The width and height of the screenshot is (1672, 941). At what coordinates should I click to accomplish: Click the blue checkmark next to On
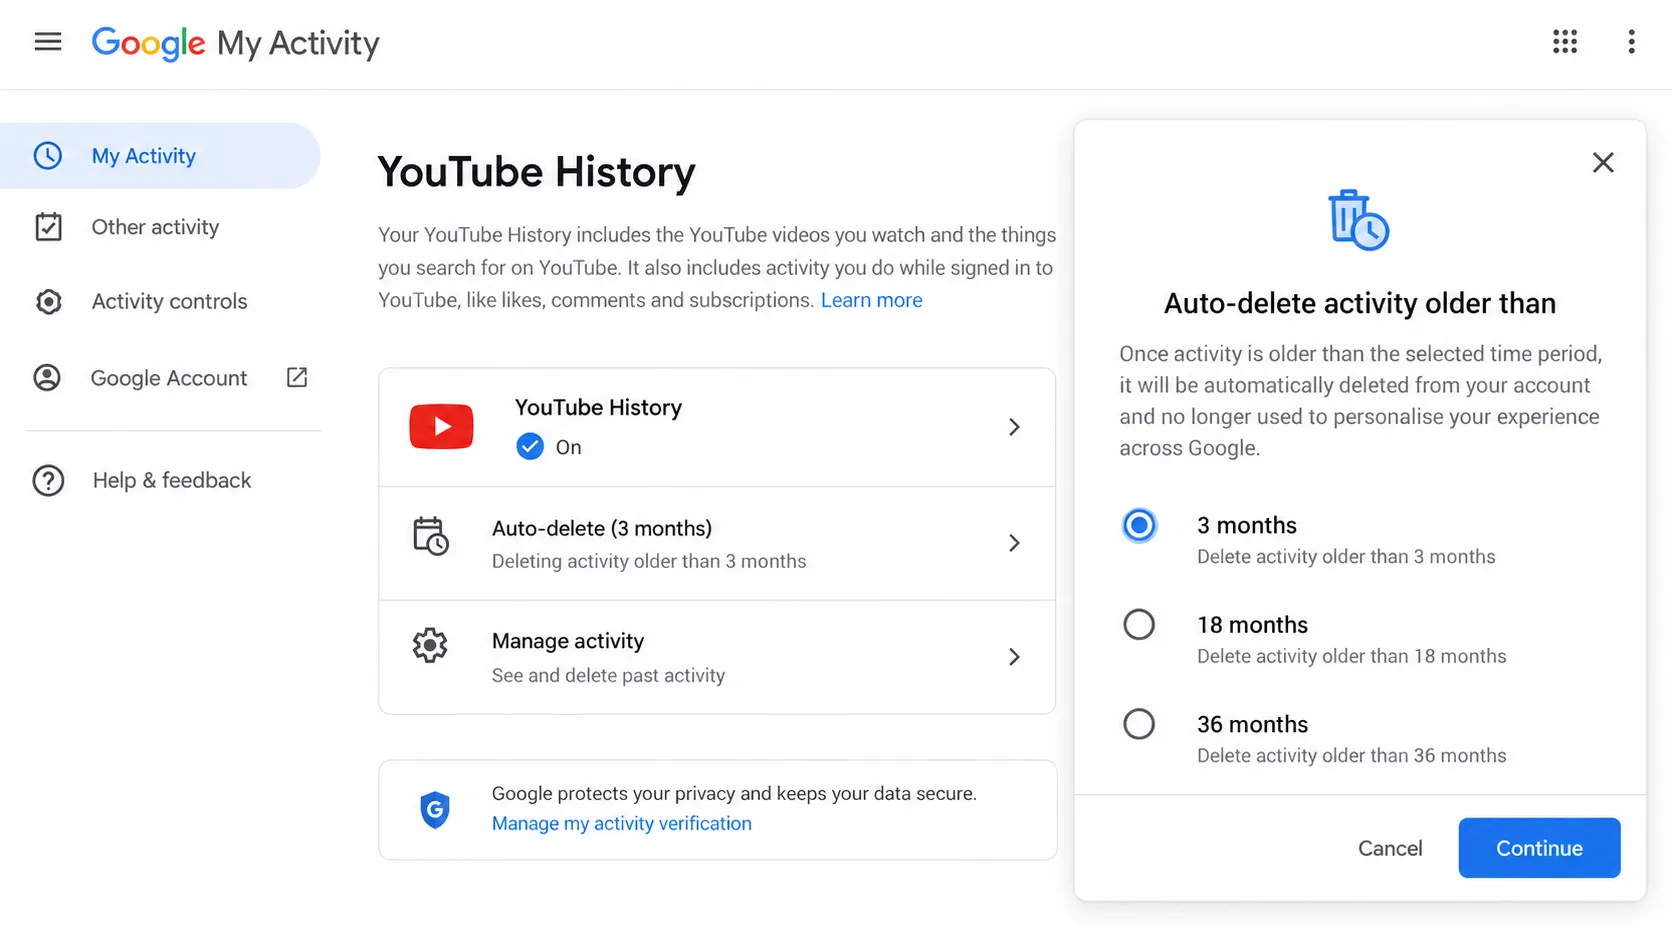pos(530,447)
